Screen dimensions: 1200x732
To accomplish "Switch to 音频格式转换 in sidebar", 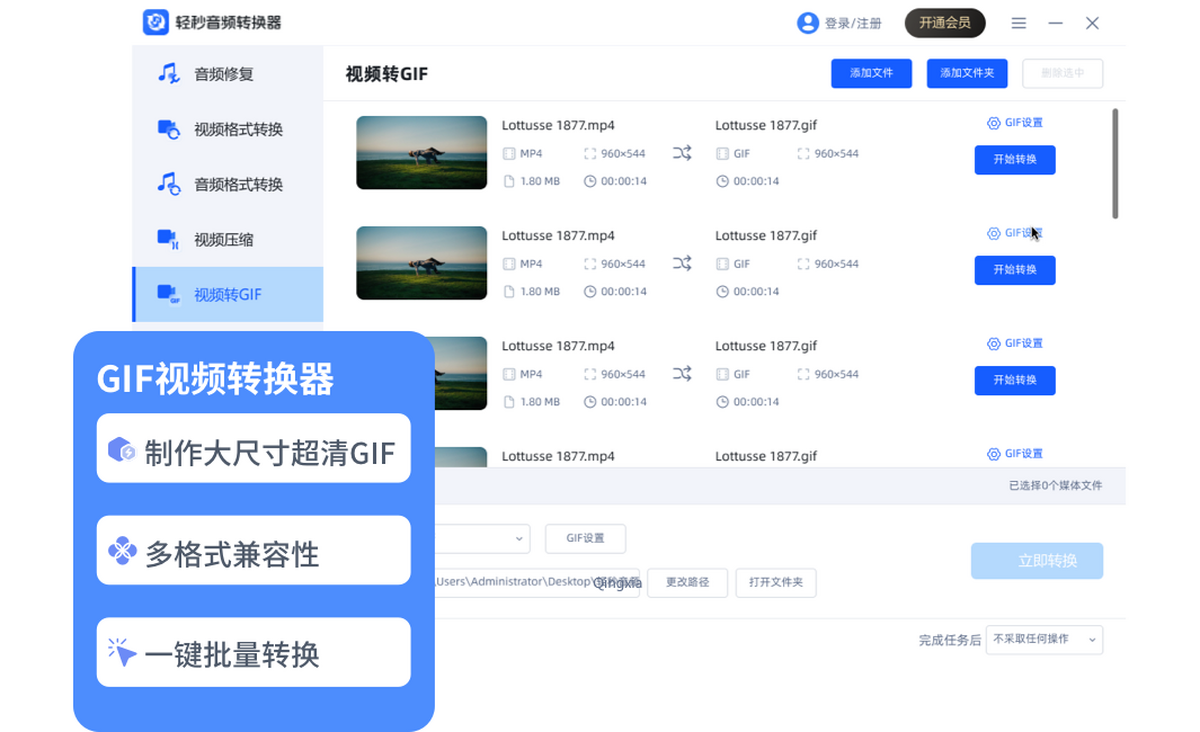I will 238,184.
